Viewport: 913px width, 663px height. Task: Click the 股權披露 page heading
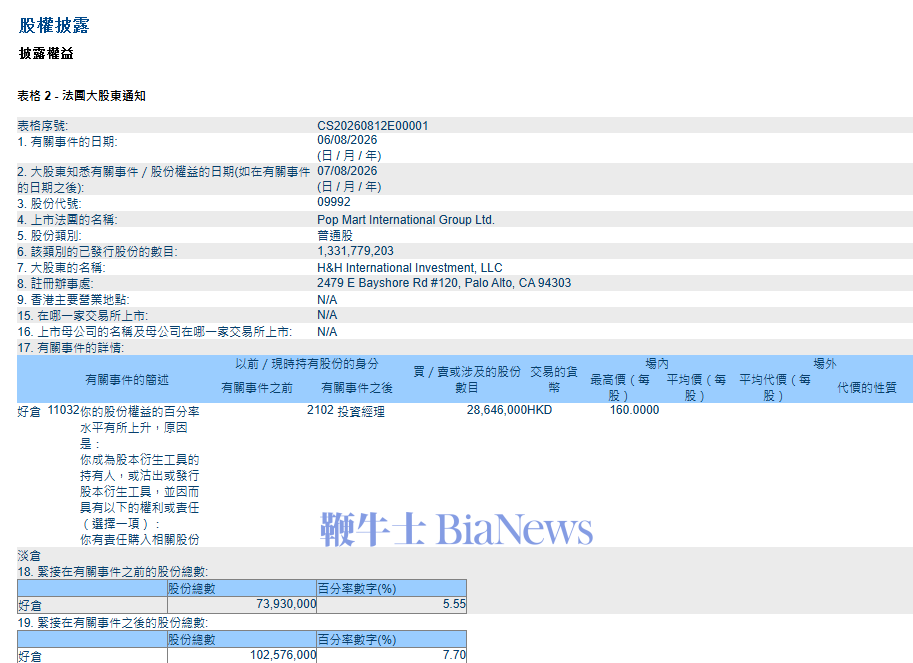54,25
